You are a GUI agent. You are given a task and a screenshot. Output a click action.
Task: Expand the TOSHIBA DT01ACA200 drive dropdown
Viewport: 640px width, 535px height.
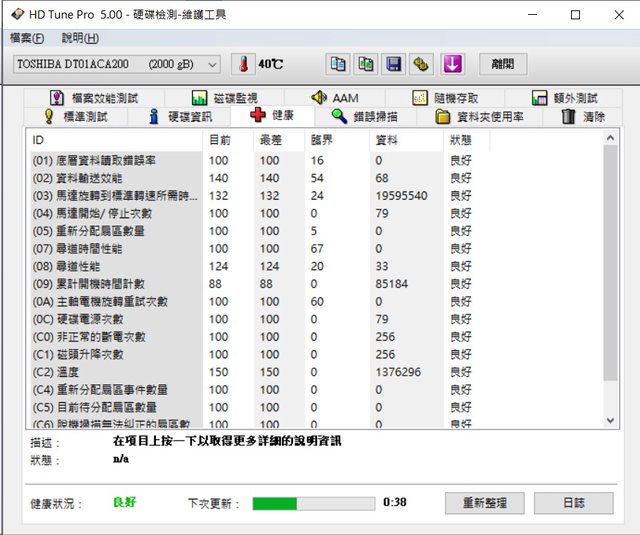211,64
